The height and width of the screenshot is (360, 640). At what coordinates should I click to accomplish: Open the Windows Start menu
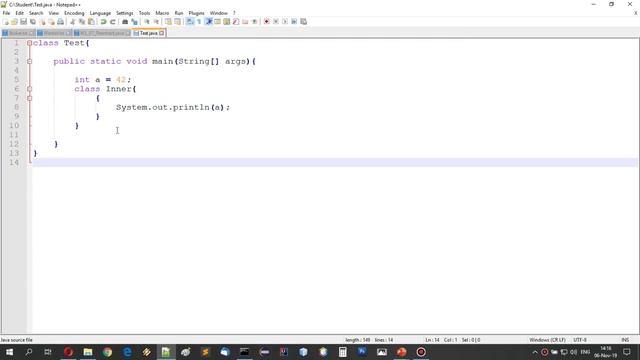pos(9,352)
